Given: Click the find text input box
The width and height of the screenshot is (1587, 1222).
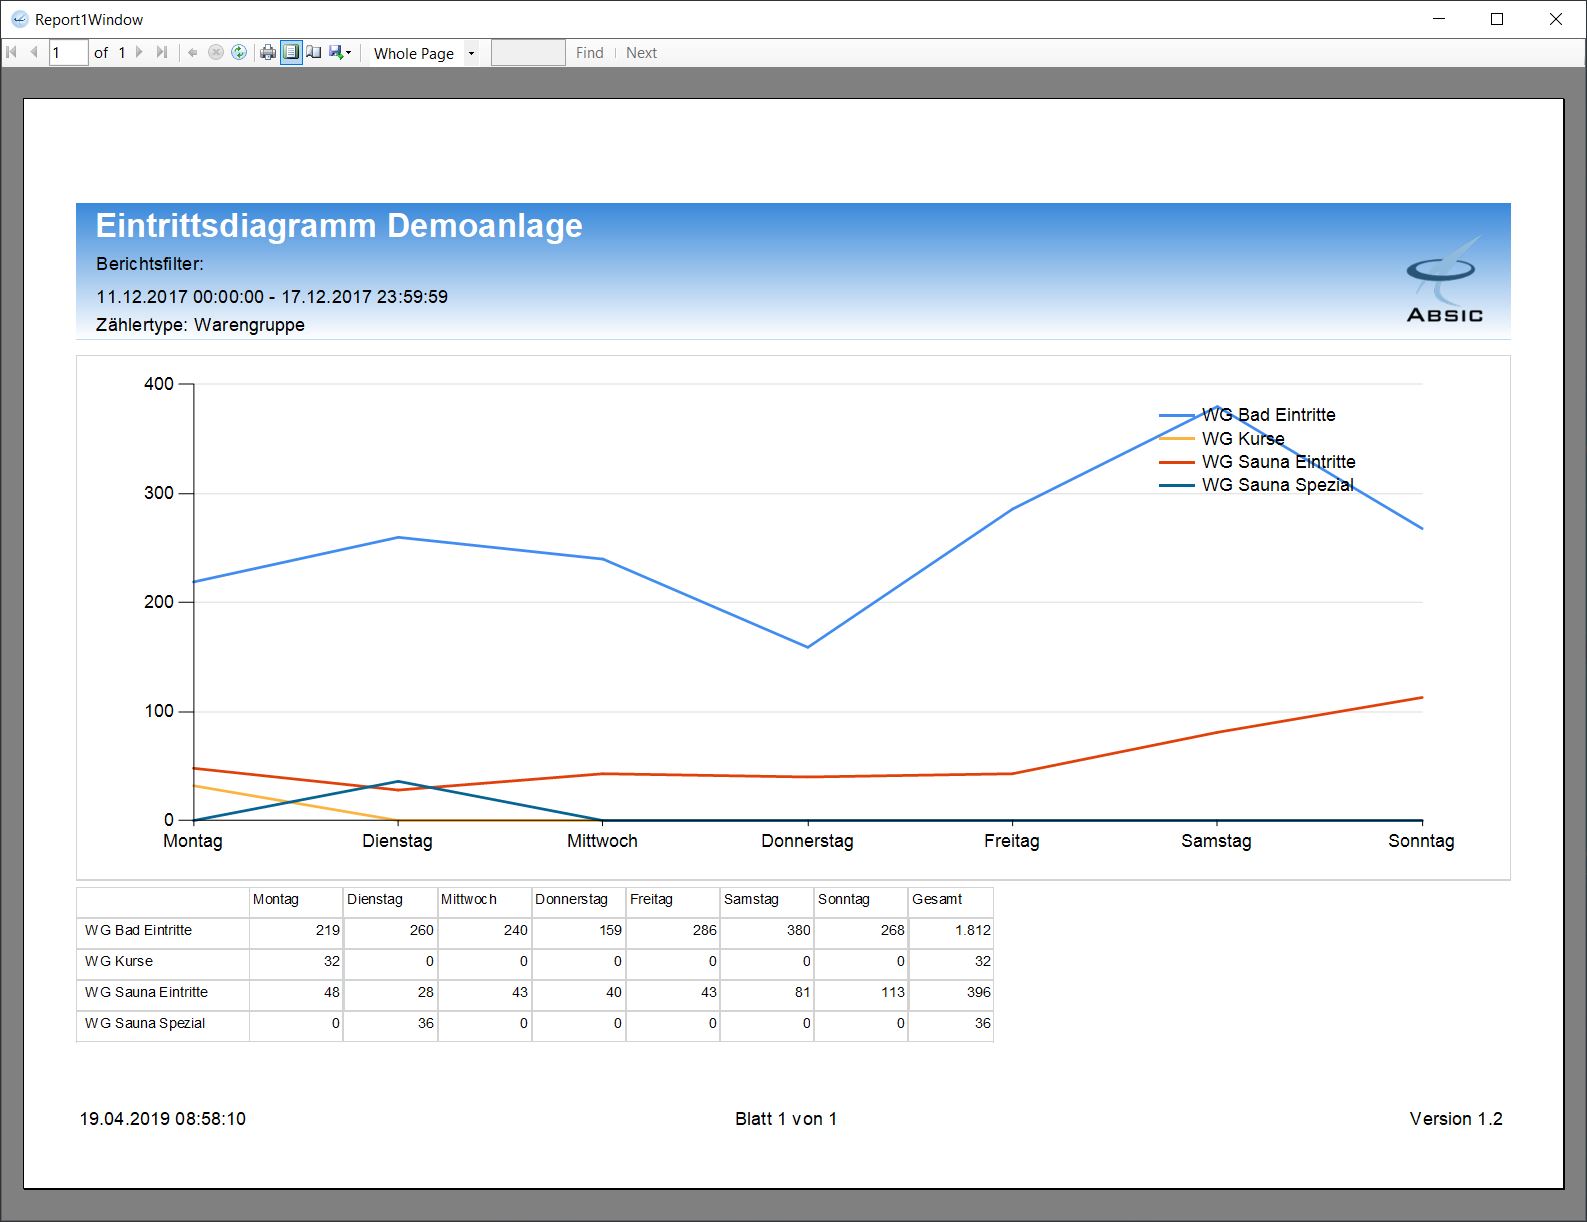Looking at the screenshot, I should pos(528,53).
